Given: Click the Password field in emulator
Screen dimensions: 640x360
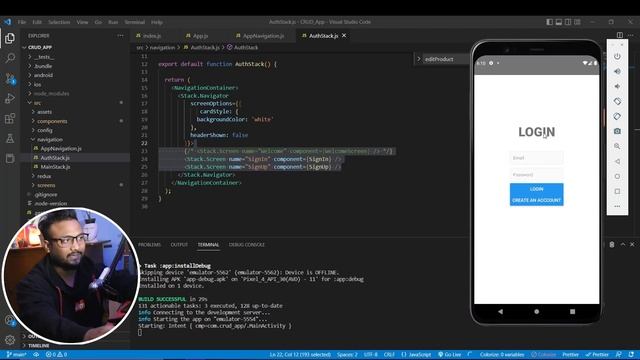Looking at the screenshot, I should pos(536,175).
